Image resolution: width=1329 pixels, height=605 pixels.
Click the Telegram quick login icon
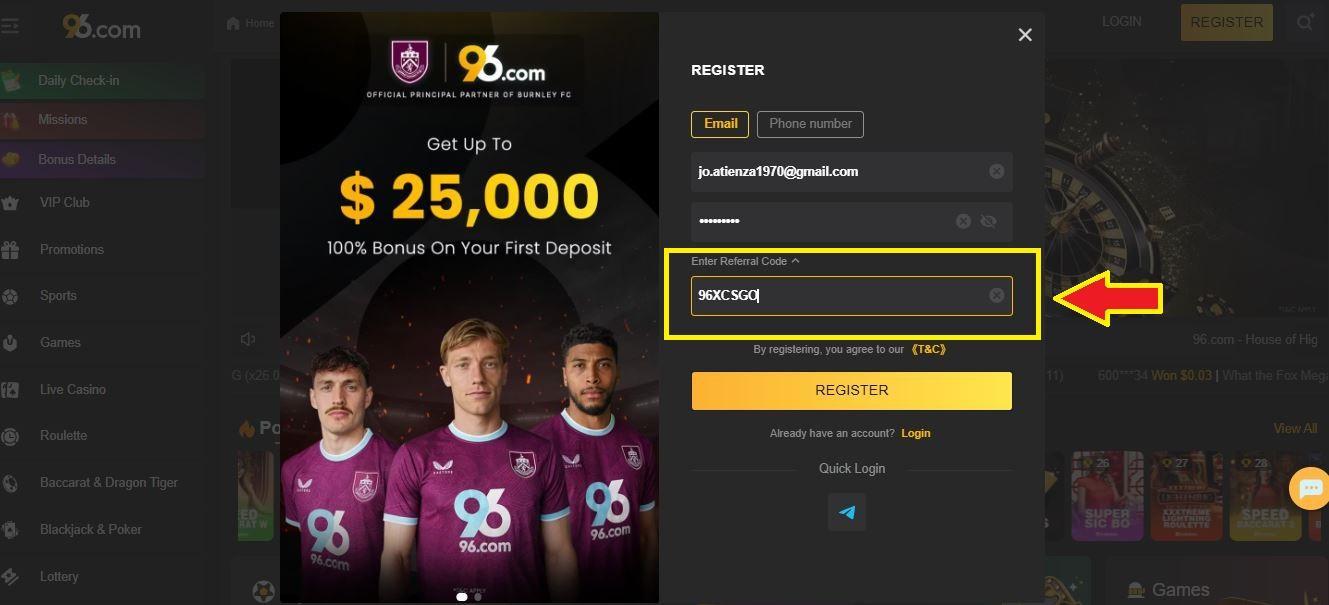pyautogui.click(x=847, y=512)
